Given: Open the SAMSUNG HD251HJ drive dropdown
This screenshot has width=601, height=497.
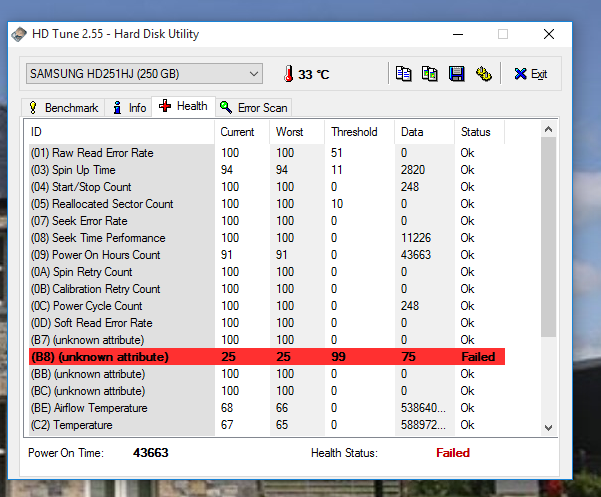Looking at the screenshot, I should 144,74.
